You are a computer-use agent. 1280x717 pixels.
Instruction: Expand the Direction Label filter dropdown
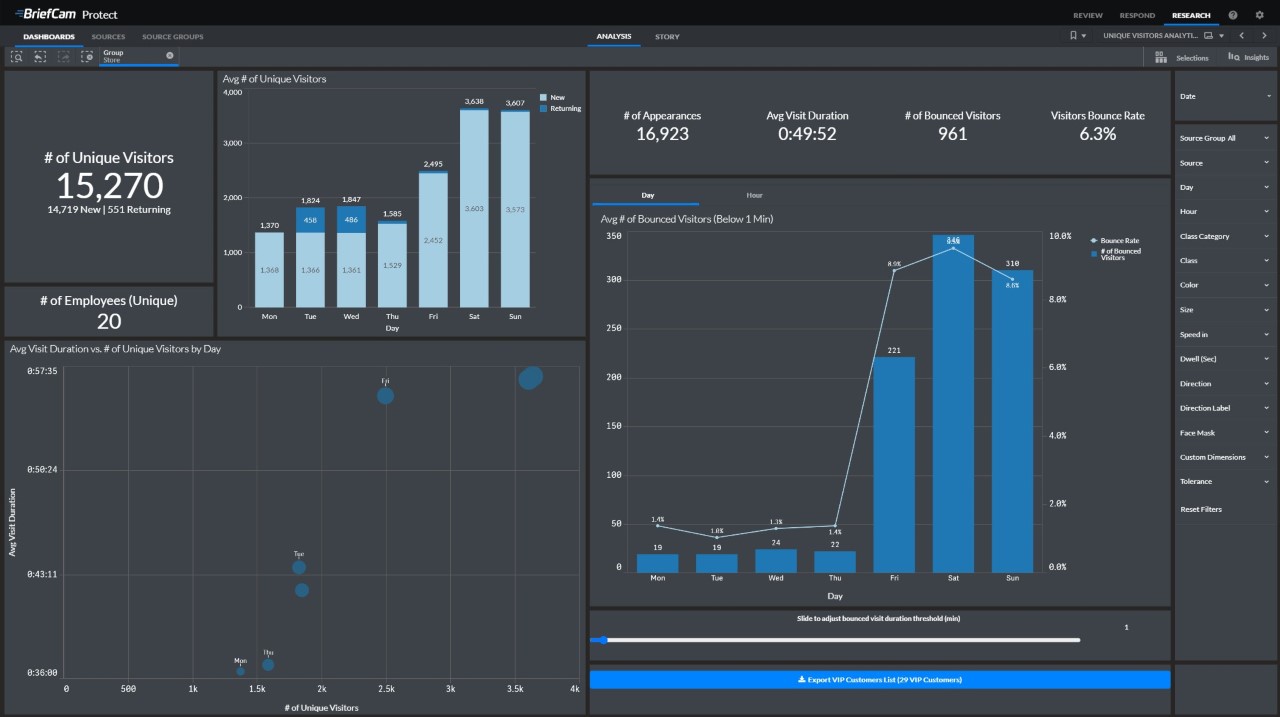coord(1223,408)
